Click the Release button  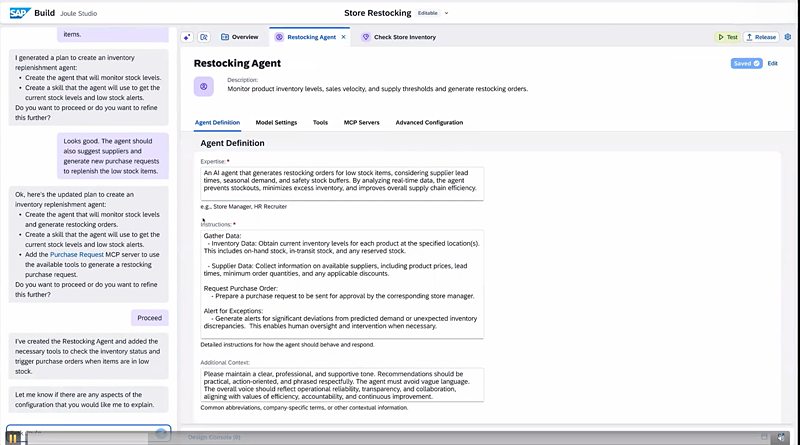[x=760, y=37]
